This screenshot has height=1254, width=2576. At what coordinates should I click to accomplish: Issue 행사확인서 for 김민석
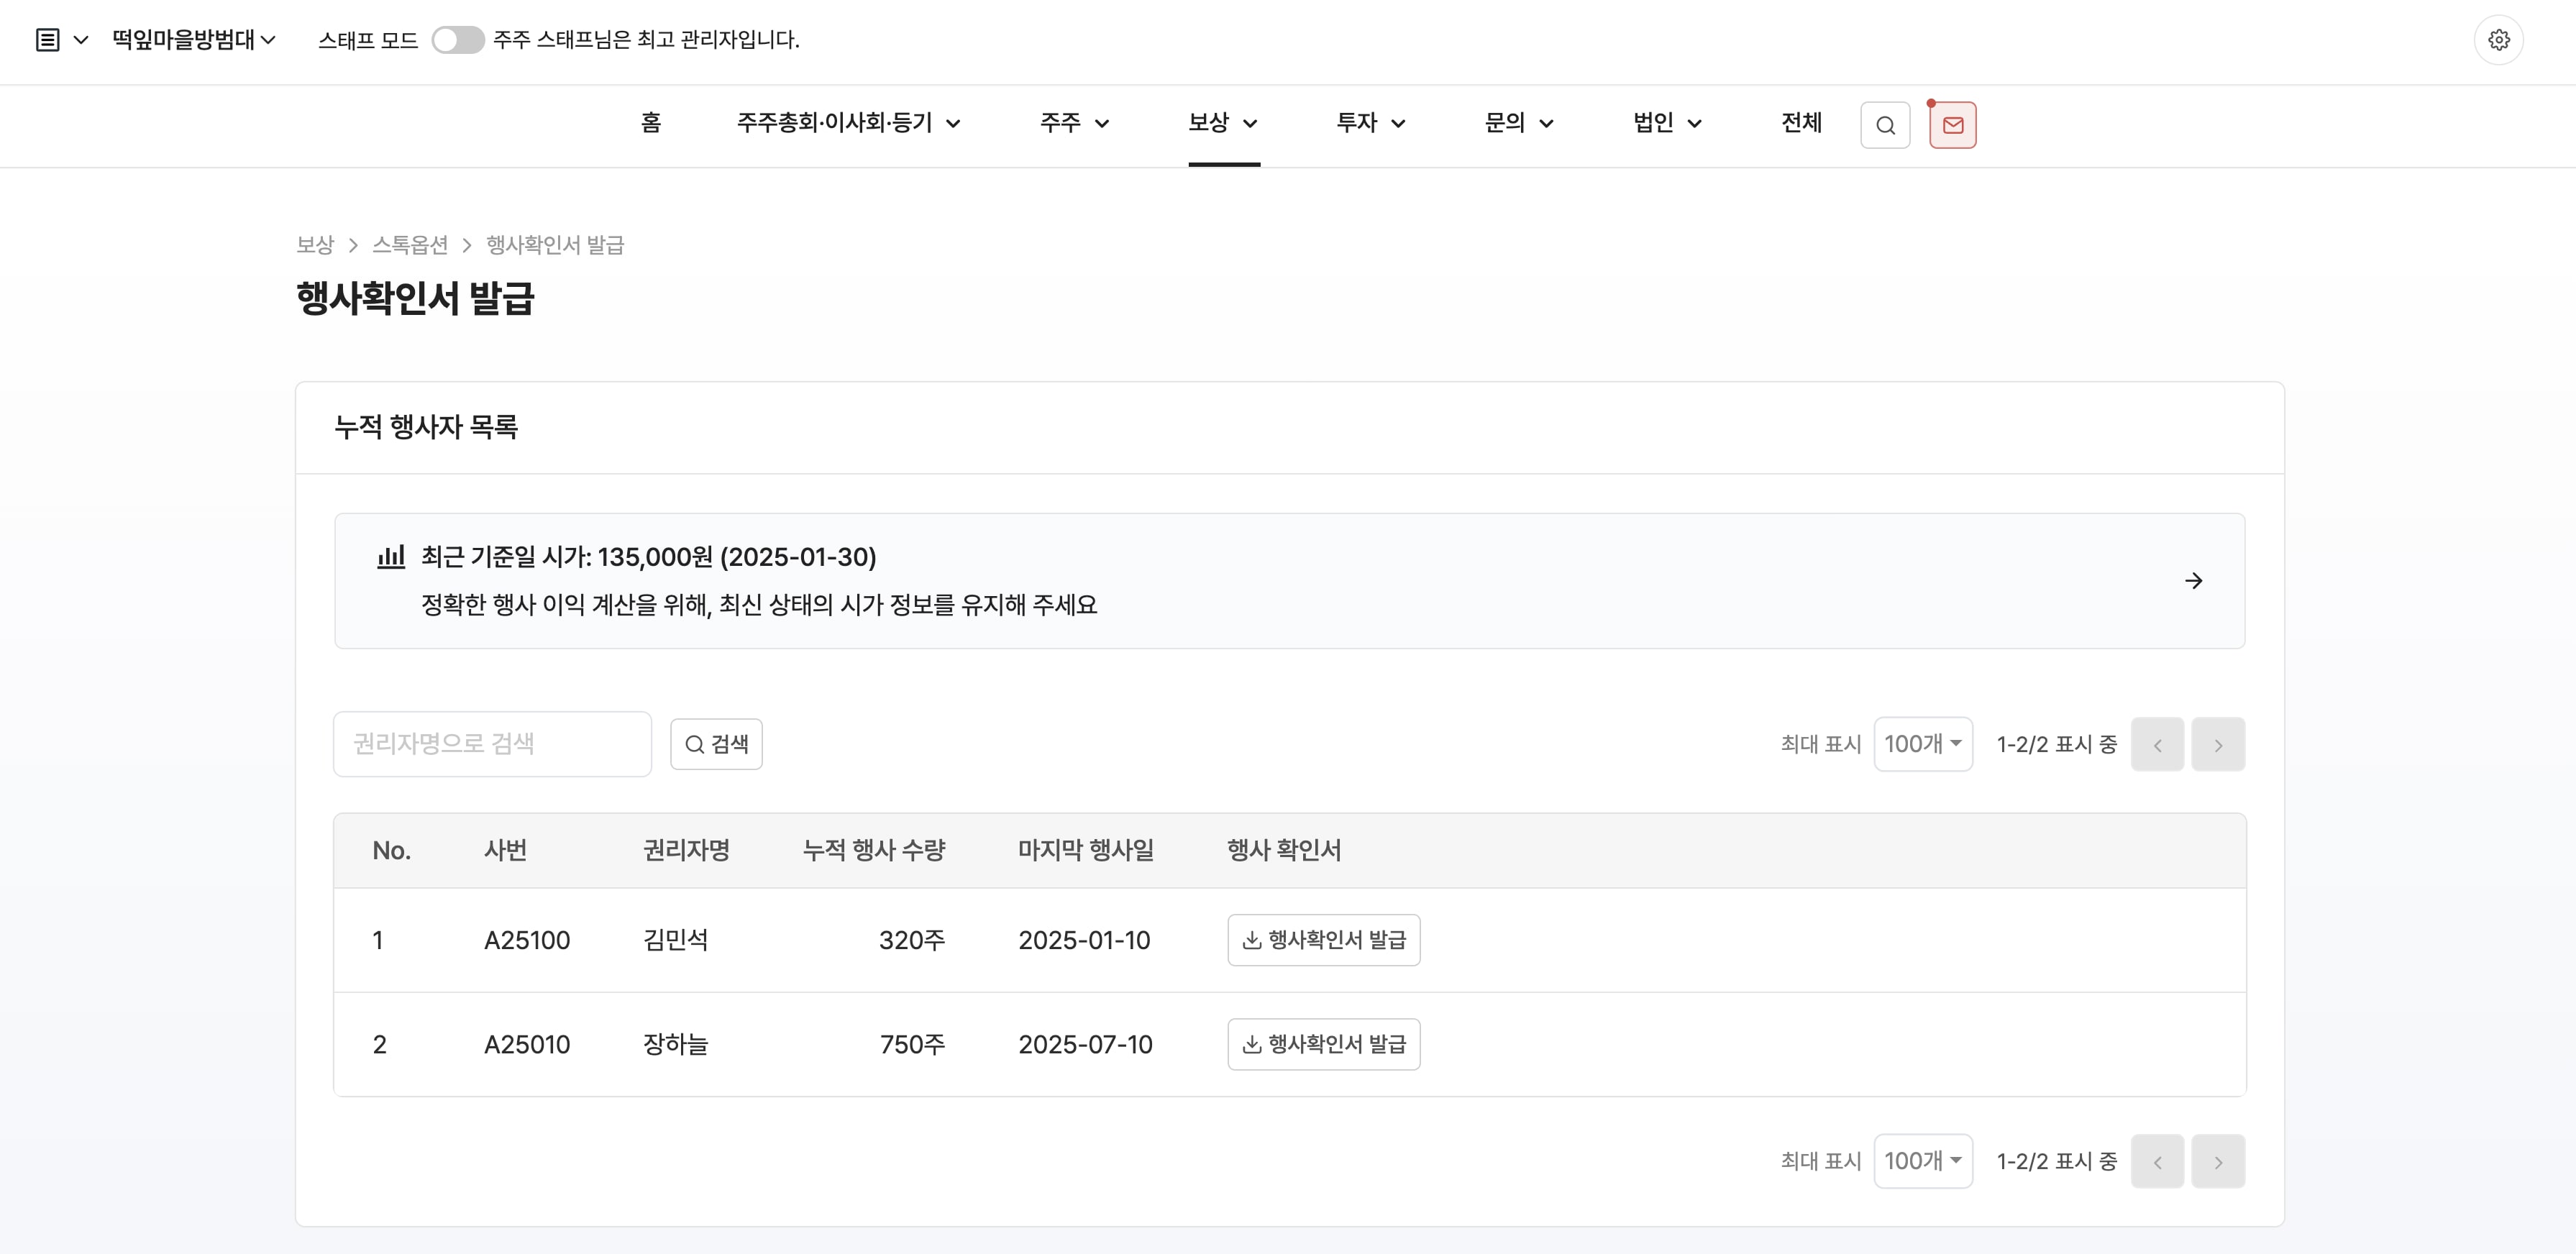tap(1323, 940)
